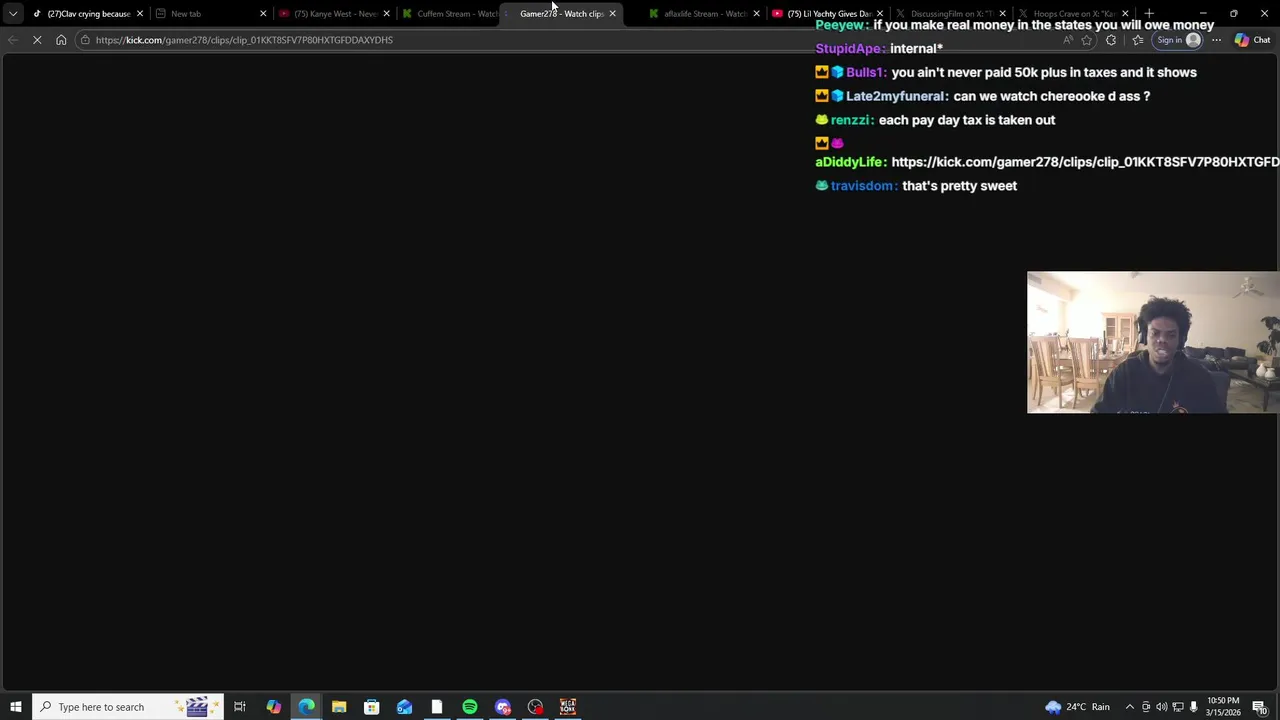Show hidden system tray icons
Screen dimensions: 1280x720
[1130, 707]
